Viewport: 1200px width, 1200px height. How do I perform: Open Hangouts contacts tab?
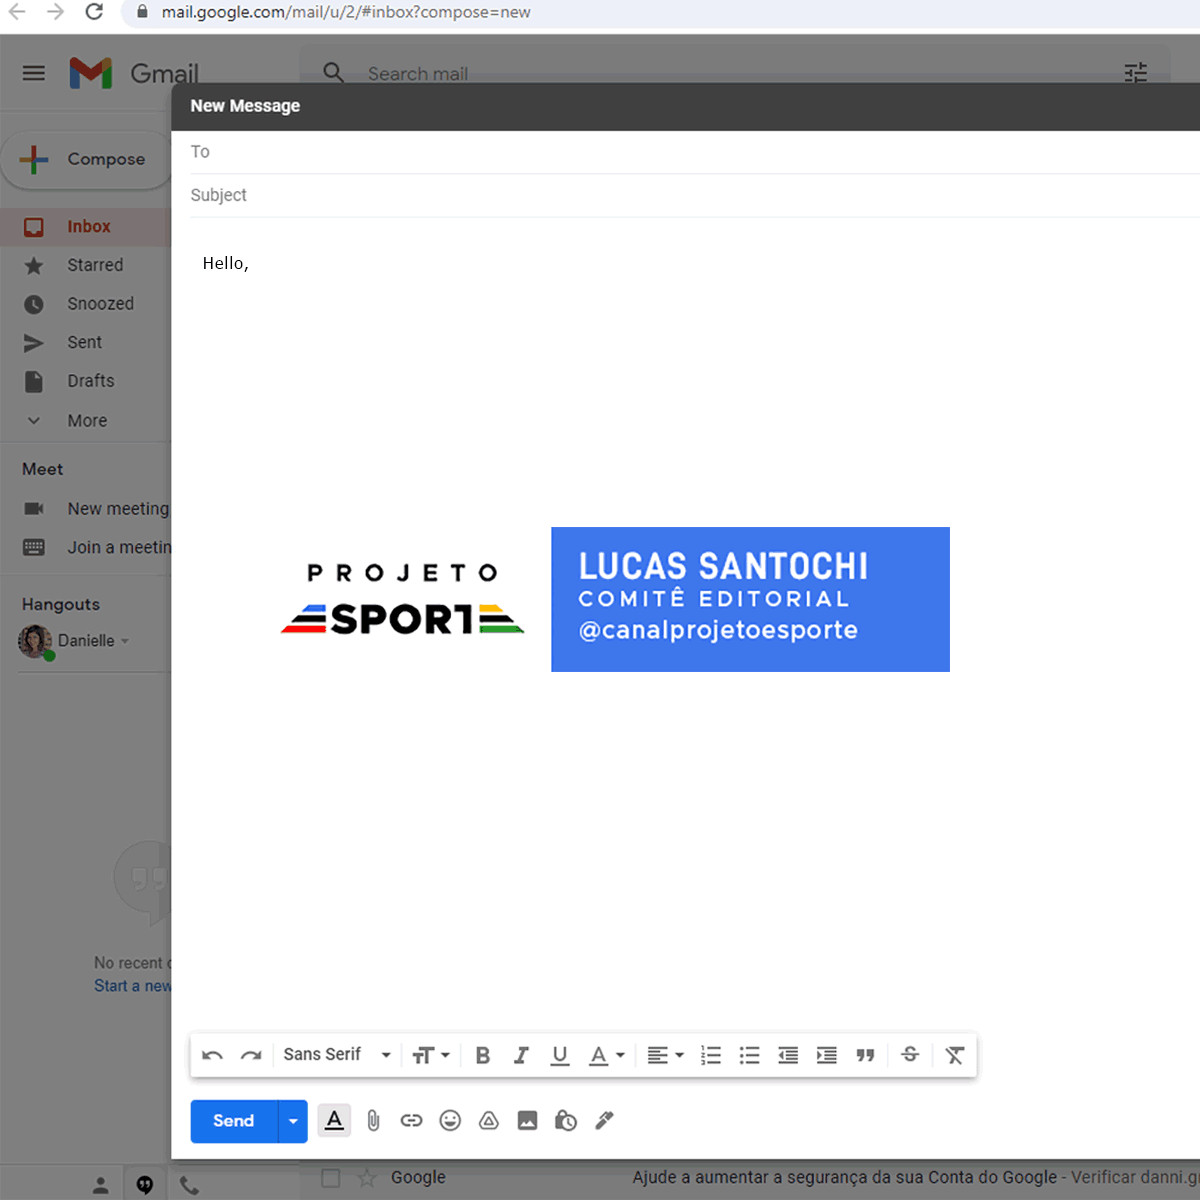[x=100, y=1186]
